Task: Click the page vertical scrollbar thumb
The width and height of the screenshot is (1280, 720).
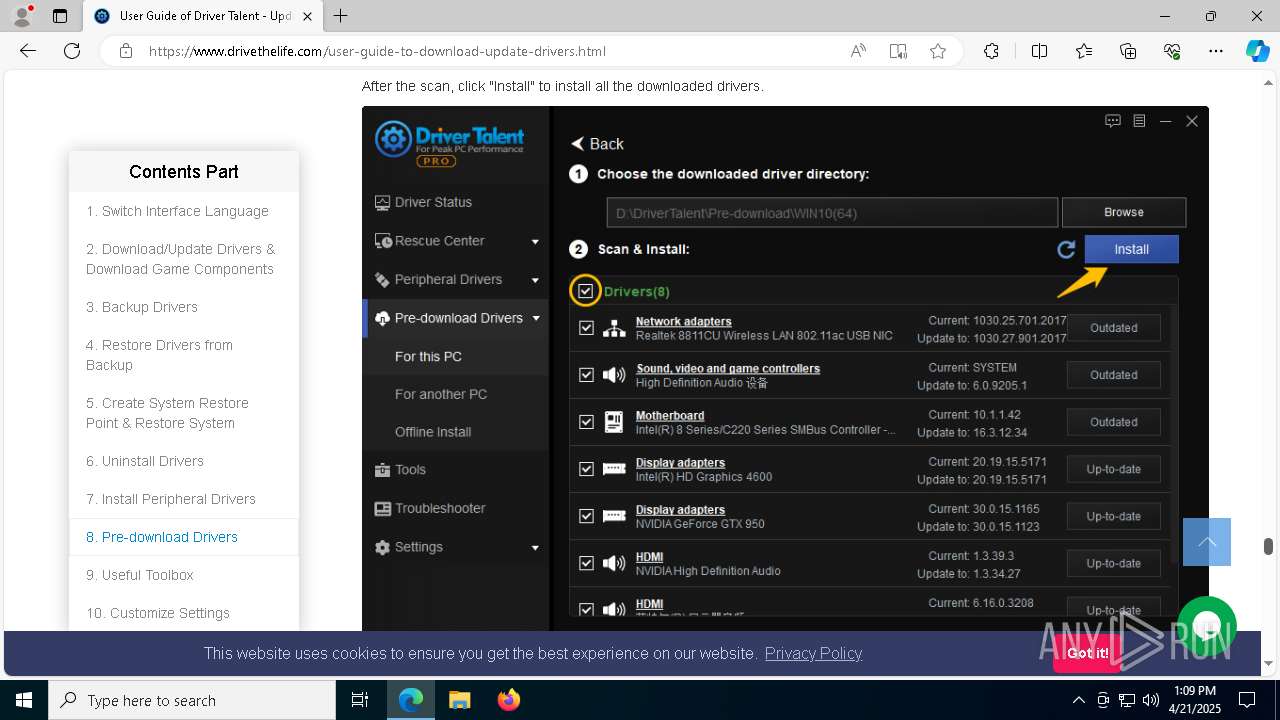Action: pyautogui.click(x=1268, y=546)
